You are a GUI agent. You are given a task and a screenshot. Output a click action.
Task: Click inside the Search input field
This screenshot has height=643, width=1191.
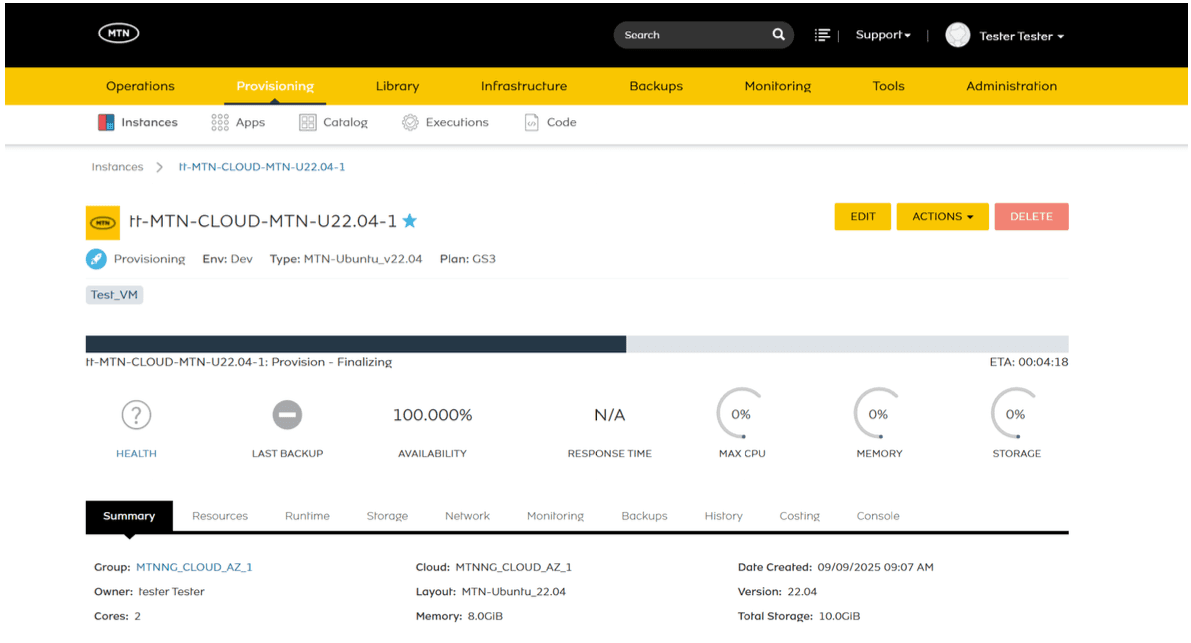tap(691, 35)
